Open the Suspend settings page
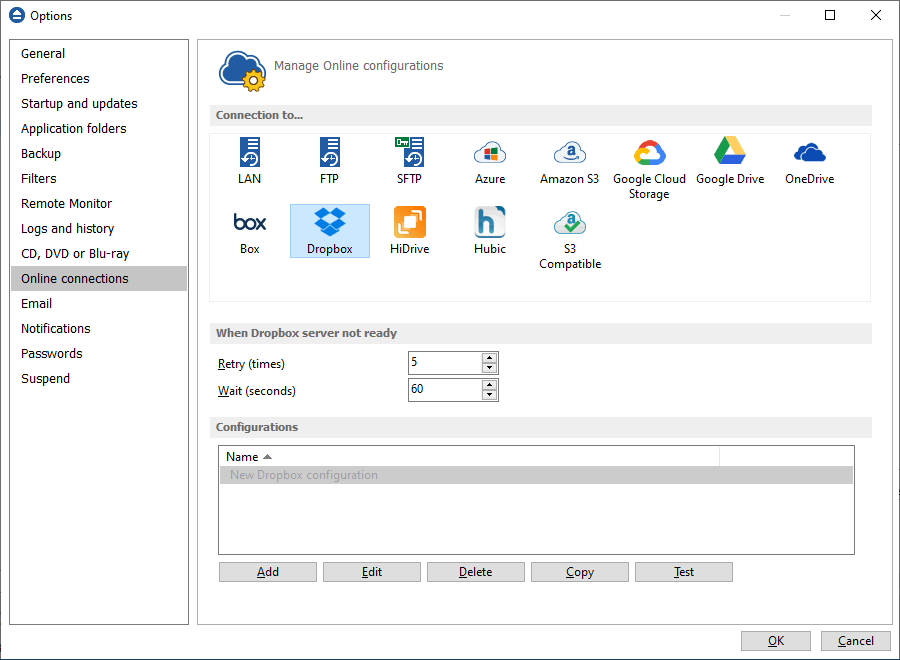The width and height of the screenshot is (900, 660). (x=99, y=379)
